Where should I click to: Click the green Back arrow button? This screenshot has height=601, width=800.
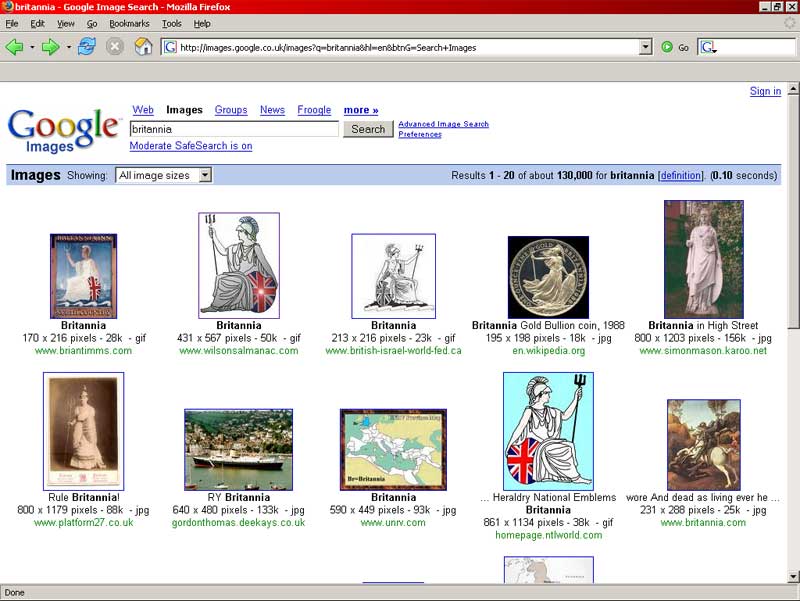click(x=14, y=47)
